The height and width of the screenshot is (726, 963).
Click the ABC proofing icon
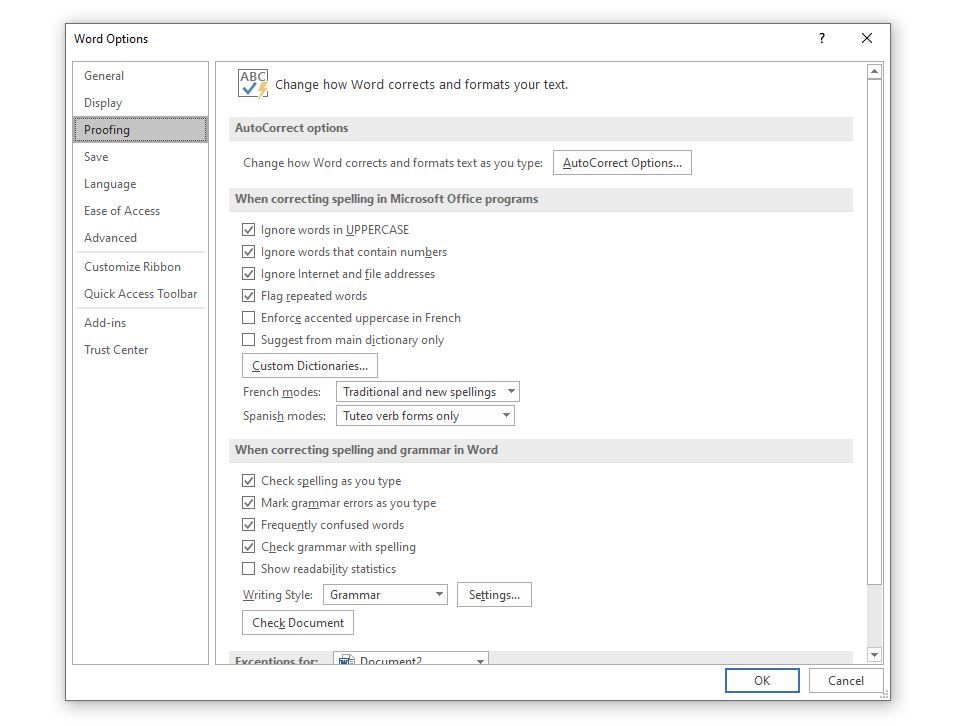252,84
